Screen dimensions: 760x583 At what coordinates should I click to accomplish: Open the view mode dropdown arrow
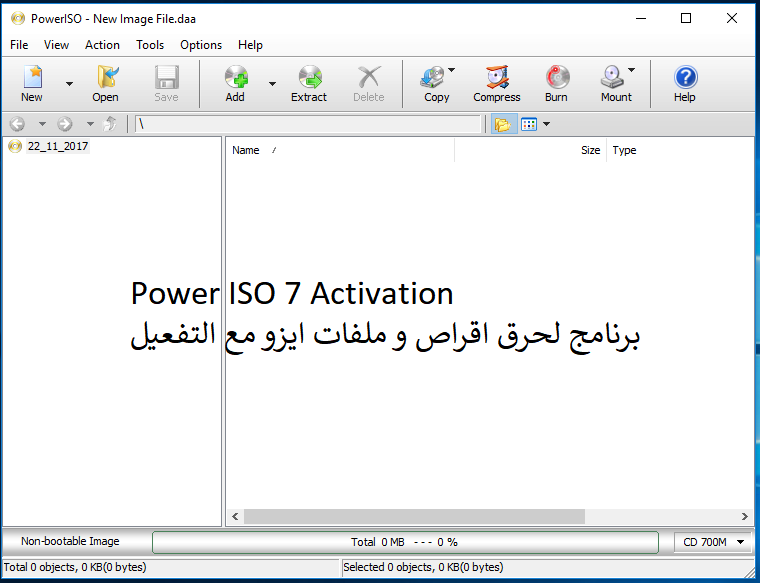click(x=547, y=124)
